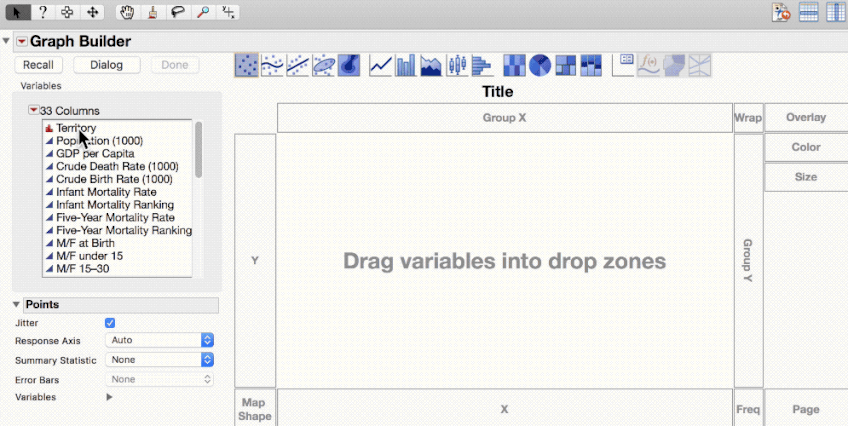Choose the Line chart element icon

coord(380,65)
